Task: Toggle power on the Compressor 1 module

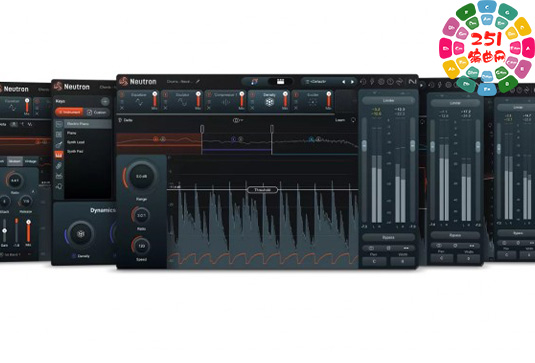Action: [209, 95]
